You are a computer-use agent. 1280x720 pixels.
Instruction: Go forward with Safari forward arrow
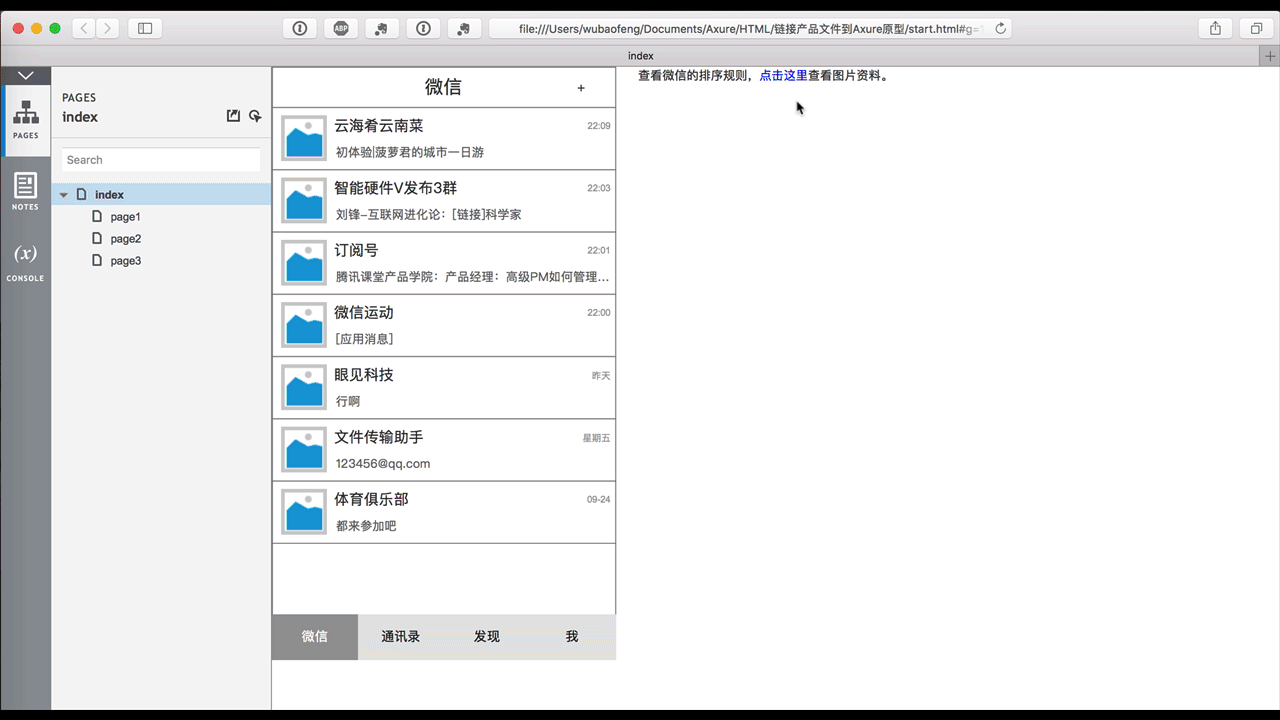pos(108,29)
